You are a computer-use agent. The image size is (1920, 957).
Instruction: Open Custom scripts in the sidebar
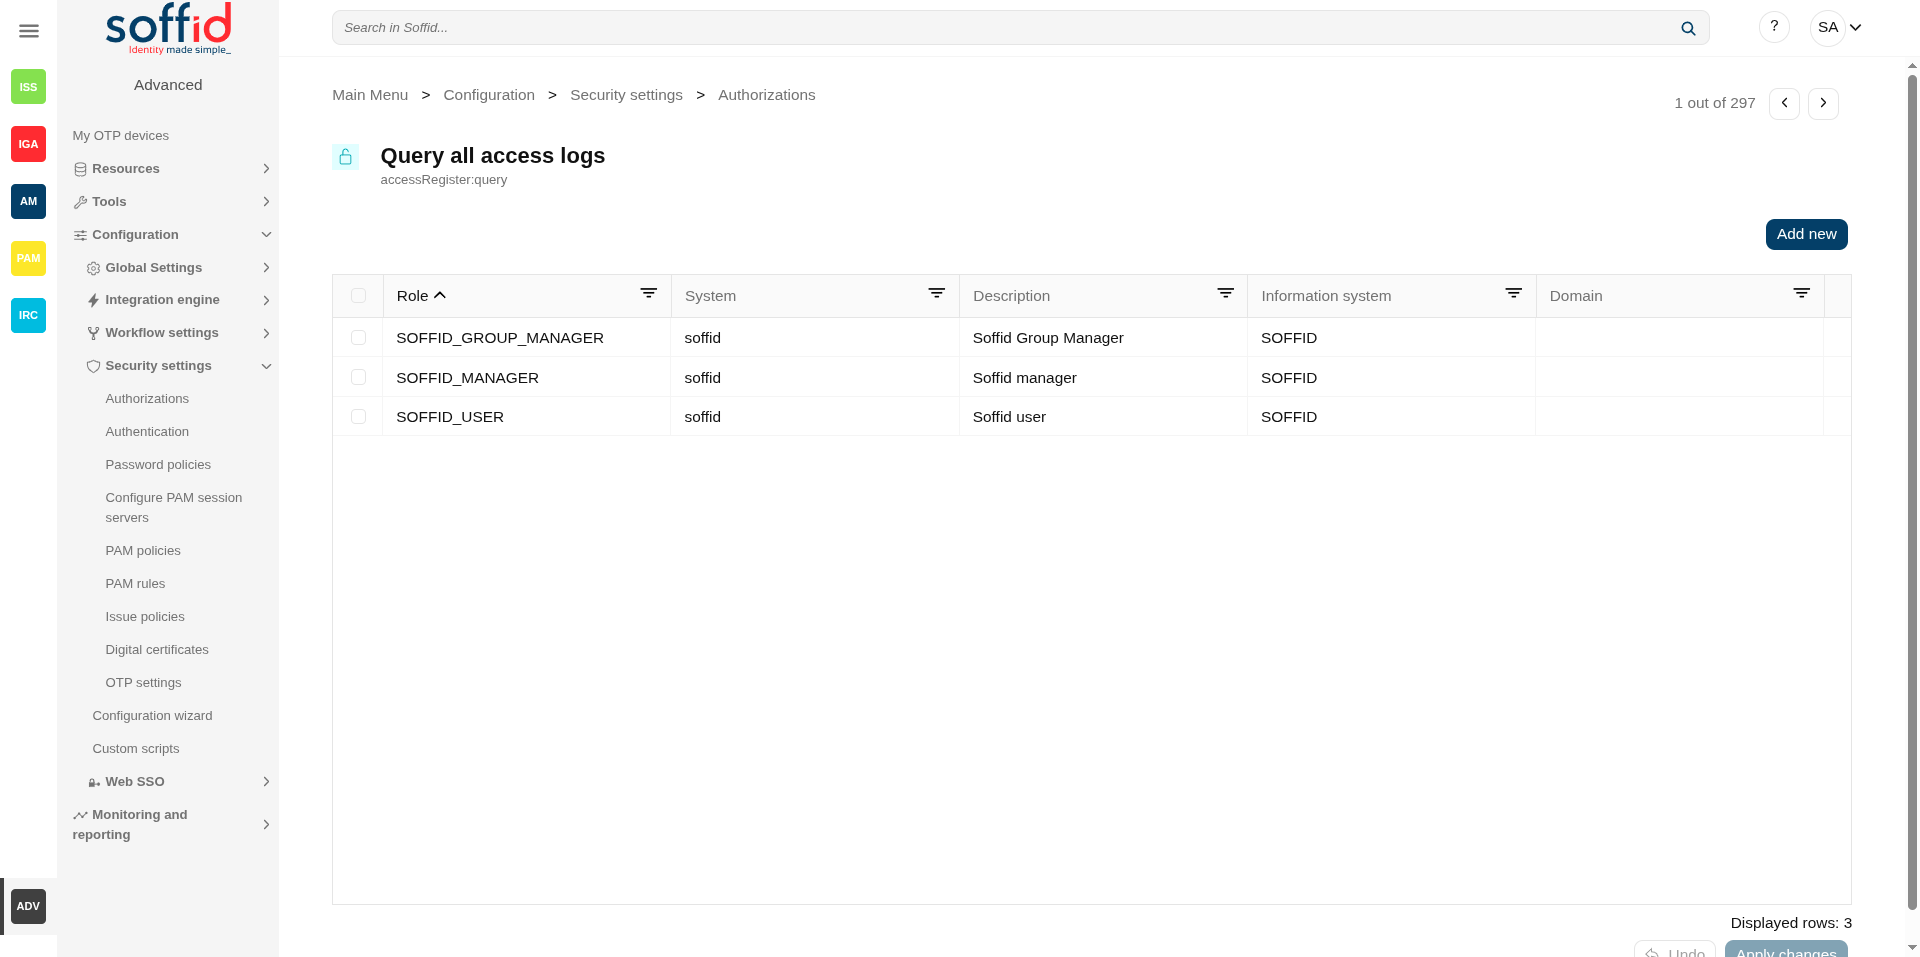pyautogui.click(x=136, y=749)
